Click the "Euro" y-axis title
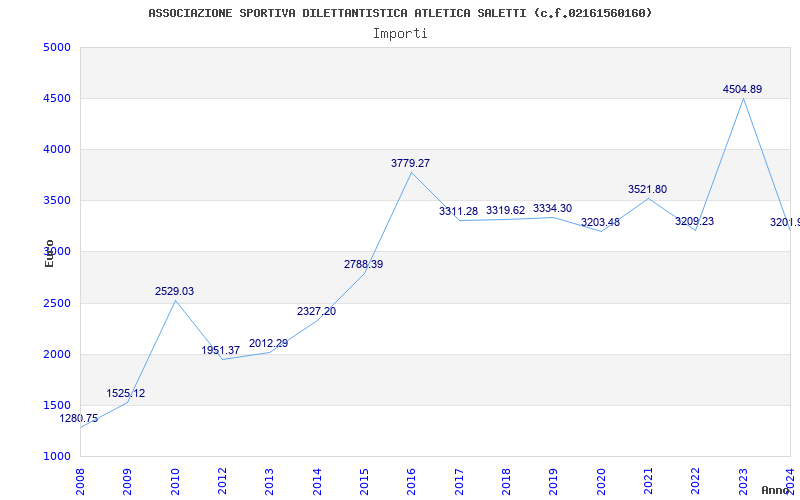Viewport: 800px width, 500px height. (49, 253)
